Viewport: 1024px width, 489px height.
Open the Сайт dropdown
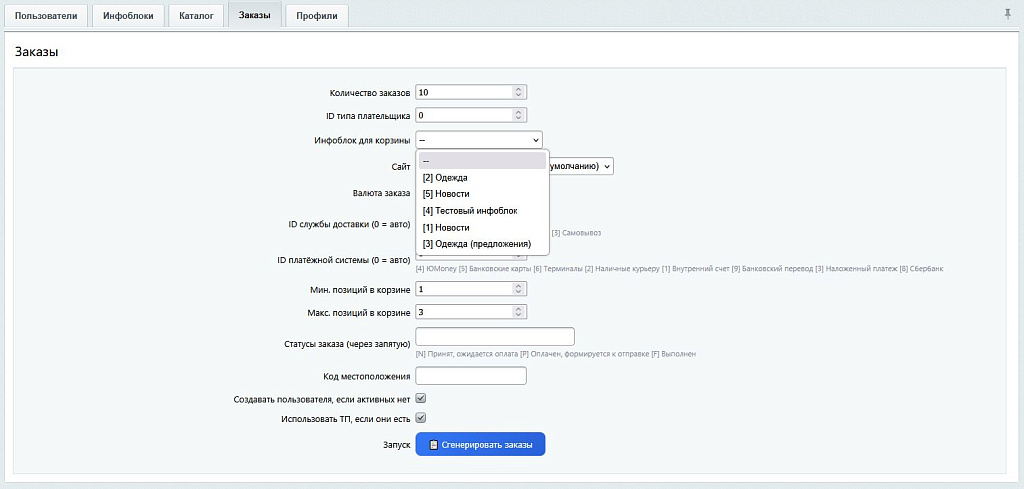click(606, 167)
